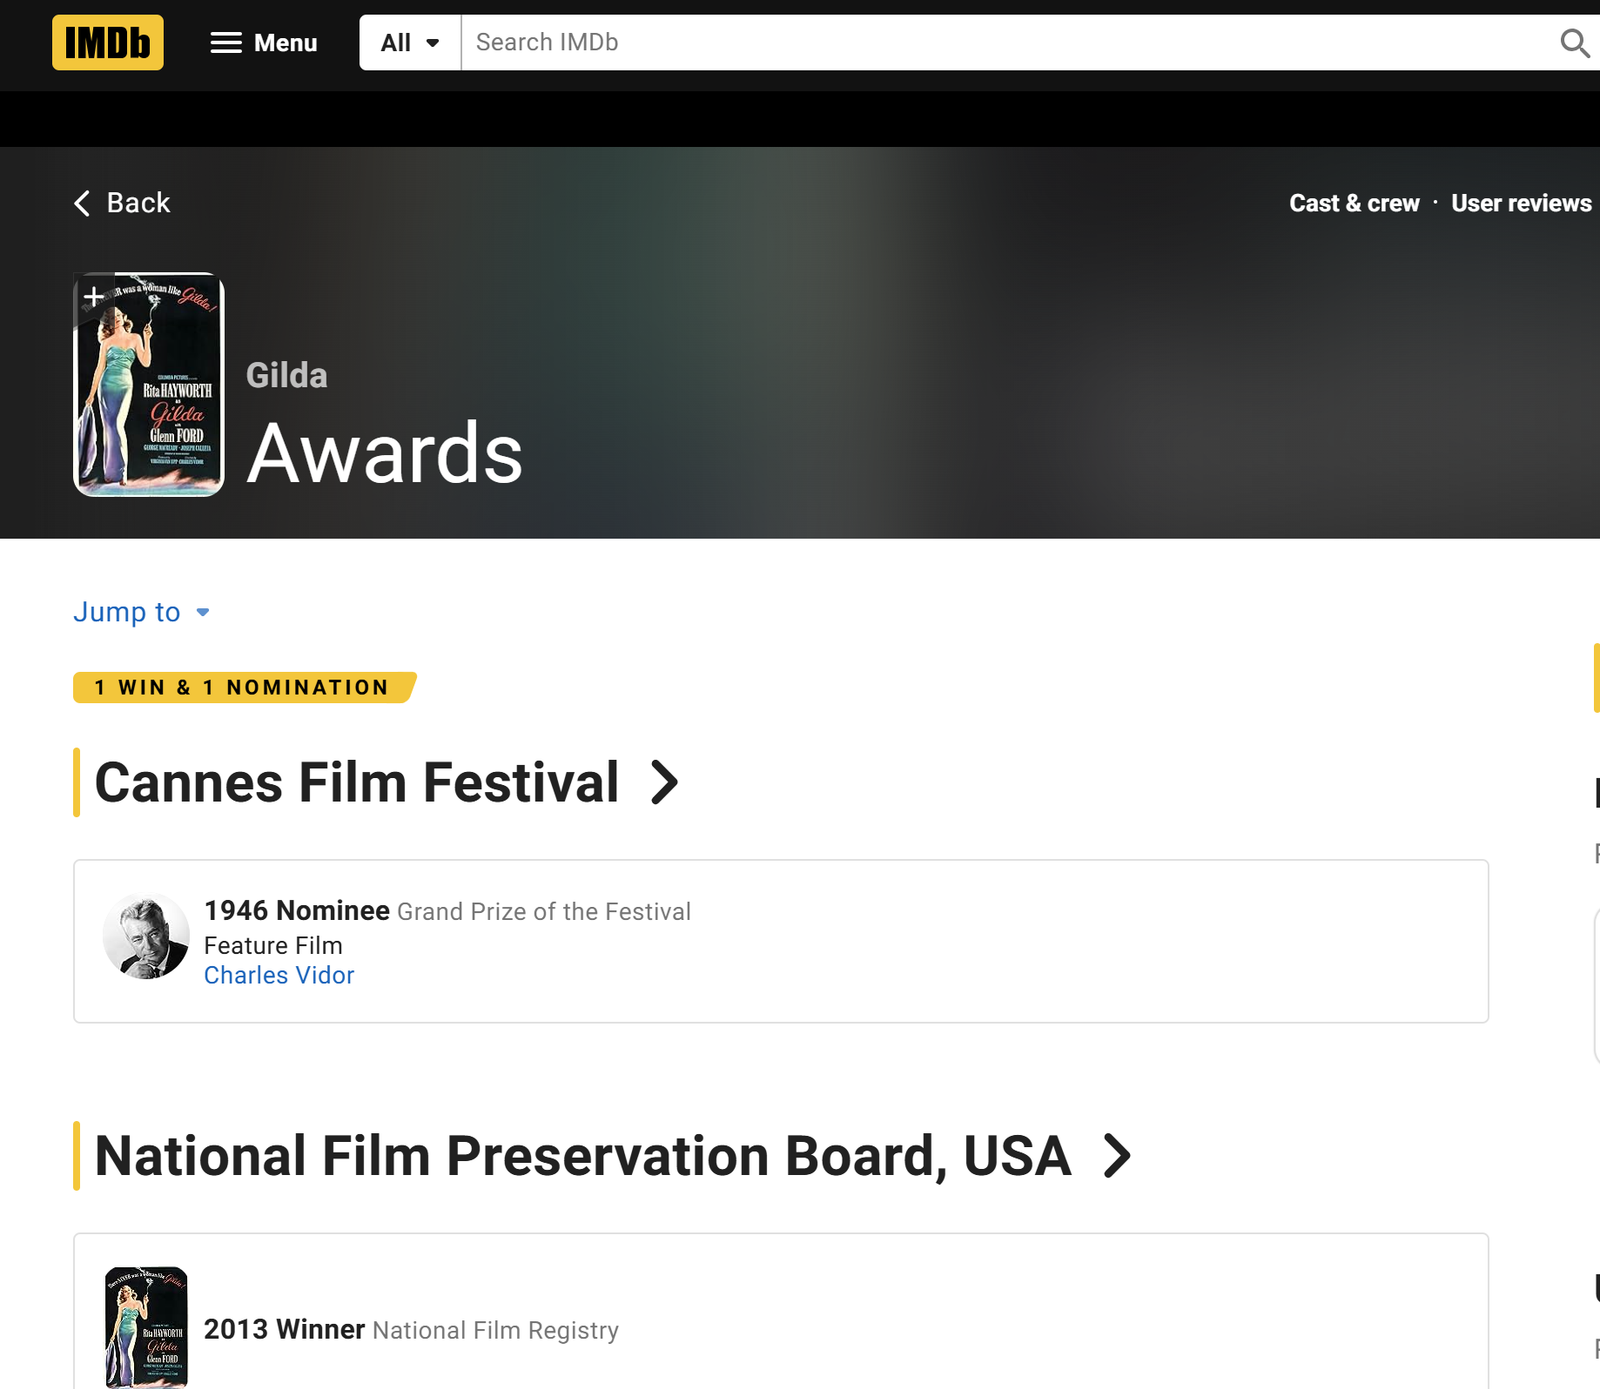Click small Gilda poster beside 2013 Winner
This screenshot has height=1389, width=1600.
[x=146, y=1327]
